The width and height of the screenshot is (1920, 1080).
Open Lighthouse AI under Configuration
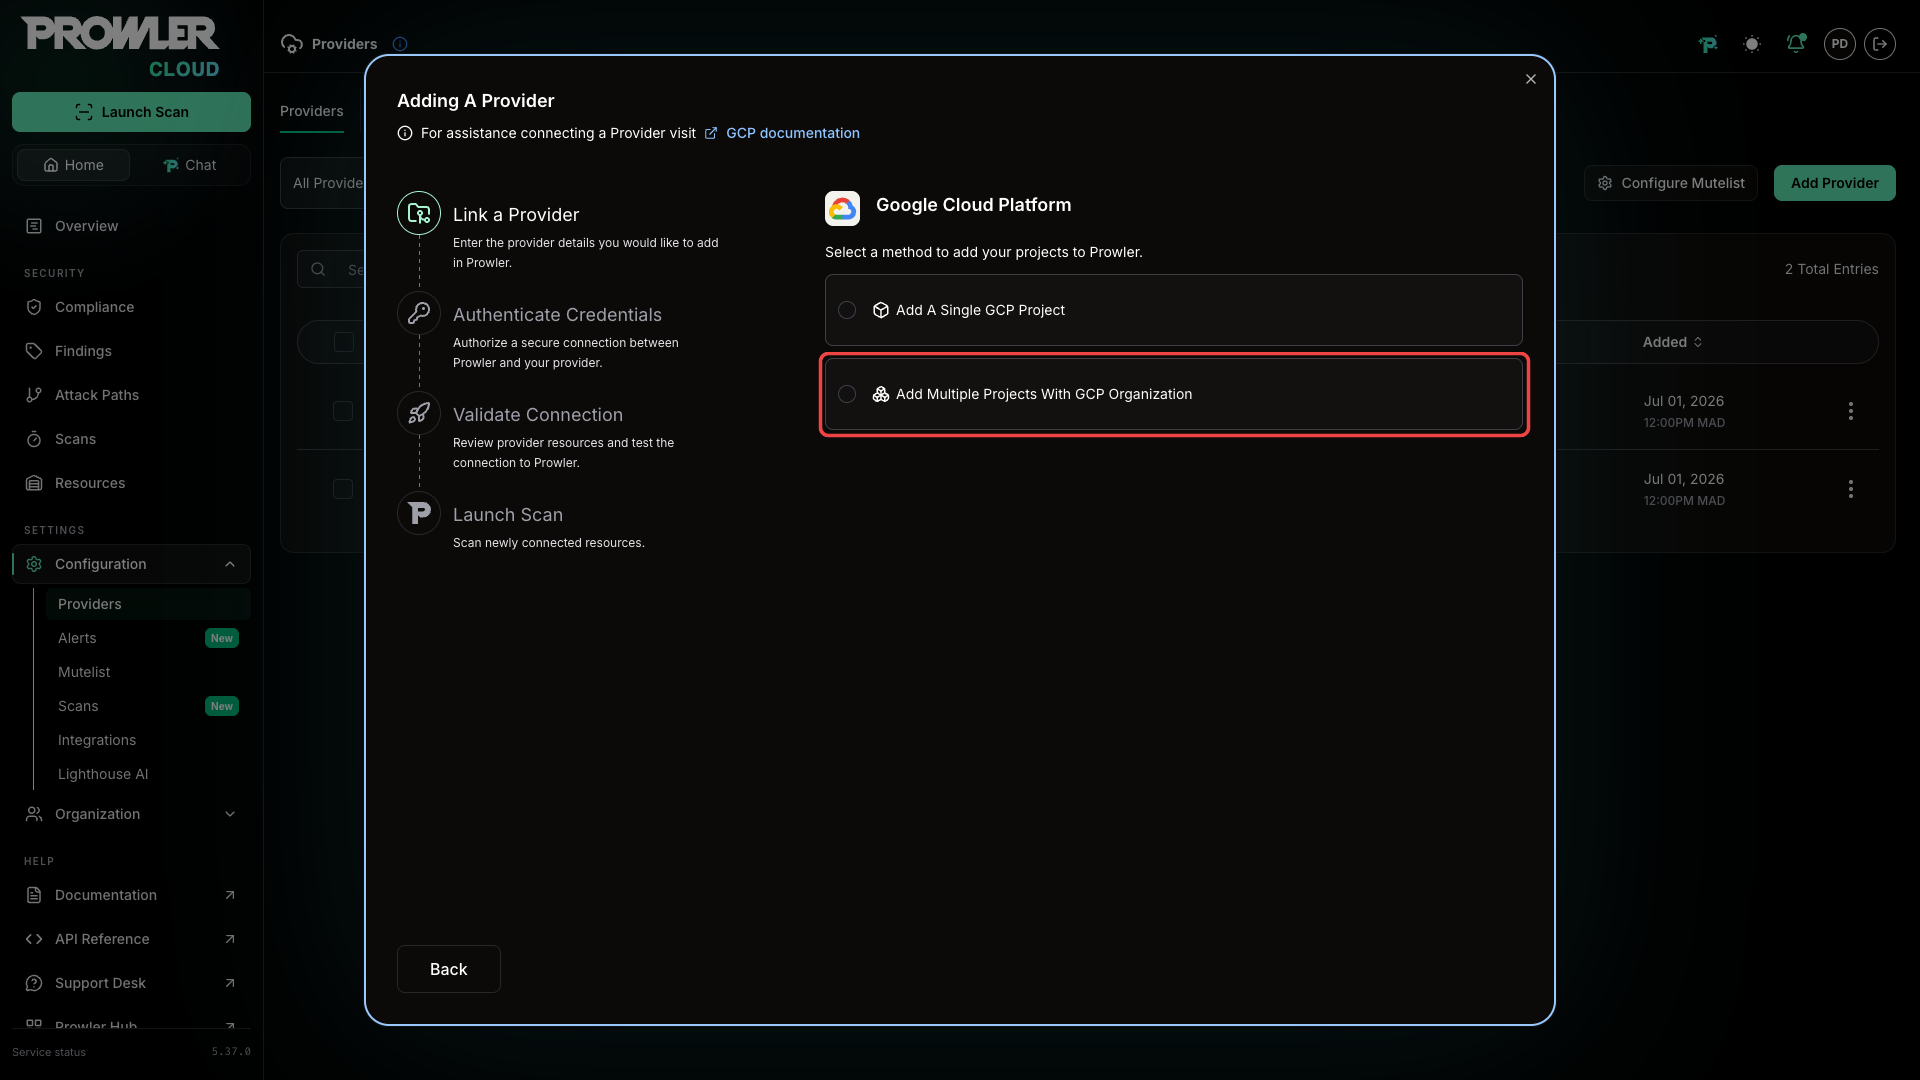tap(103, 774)
